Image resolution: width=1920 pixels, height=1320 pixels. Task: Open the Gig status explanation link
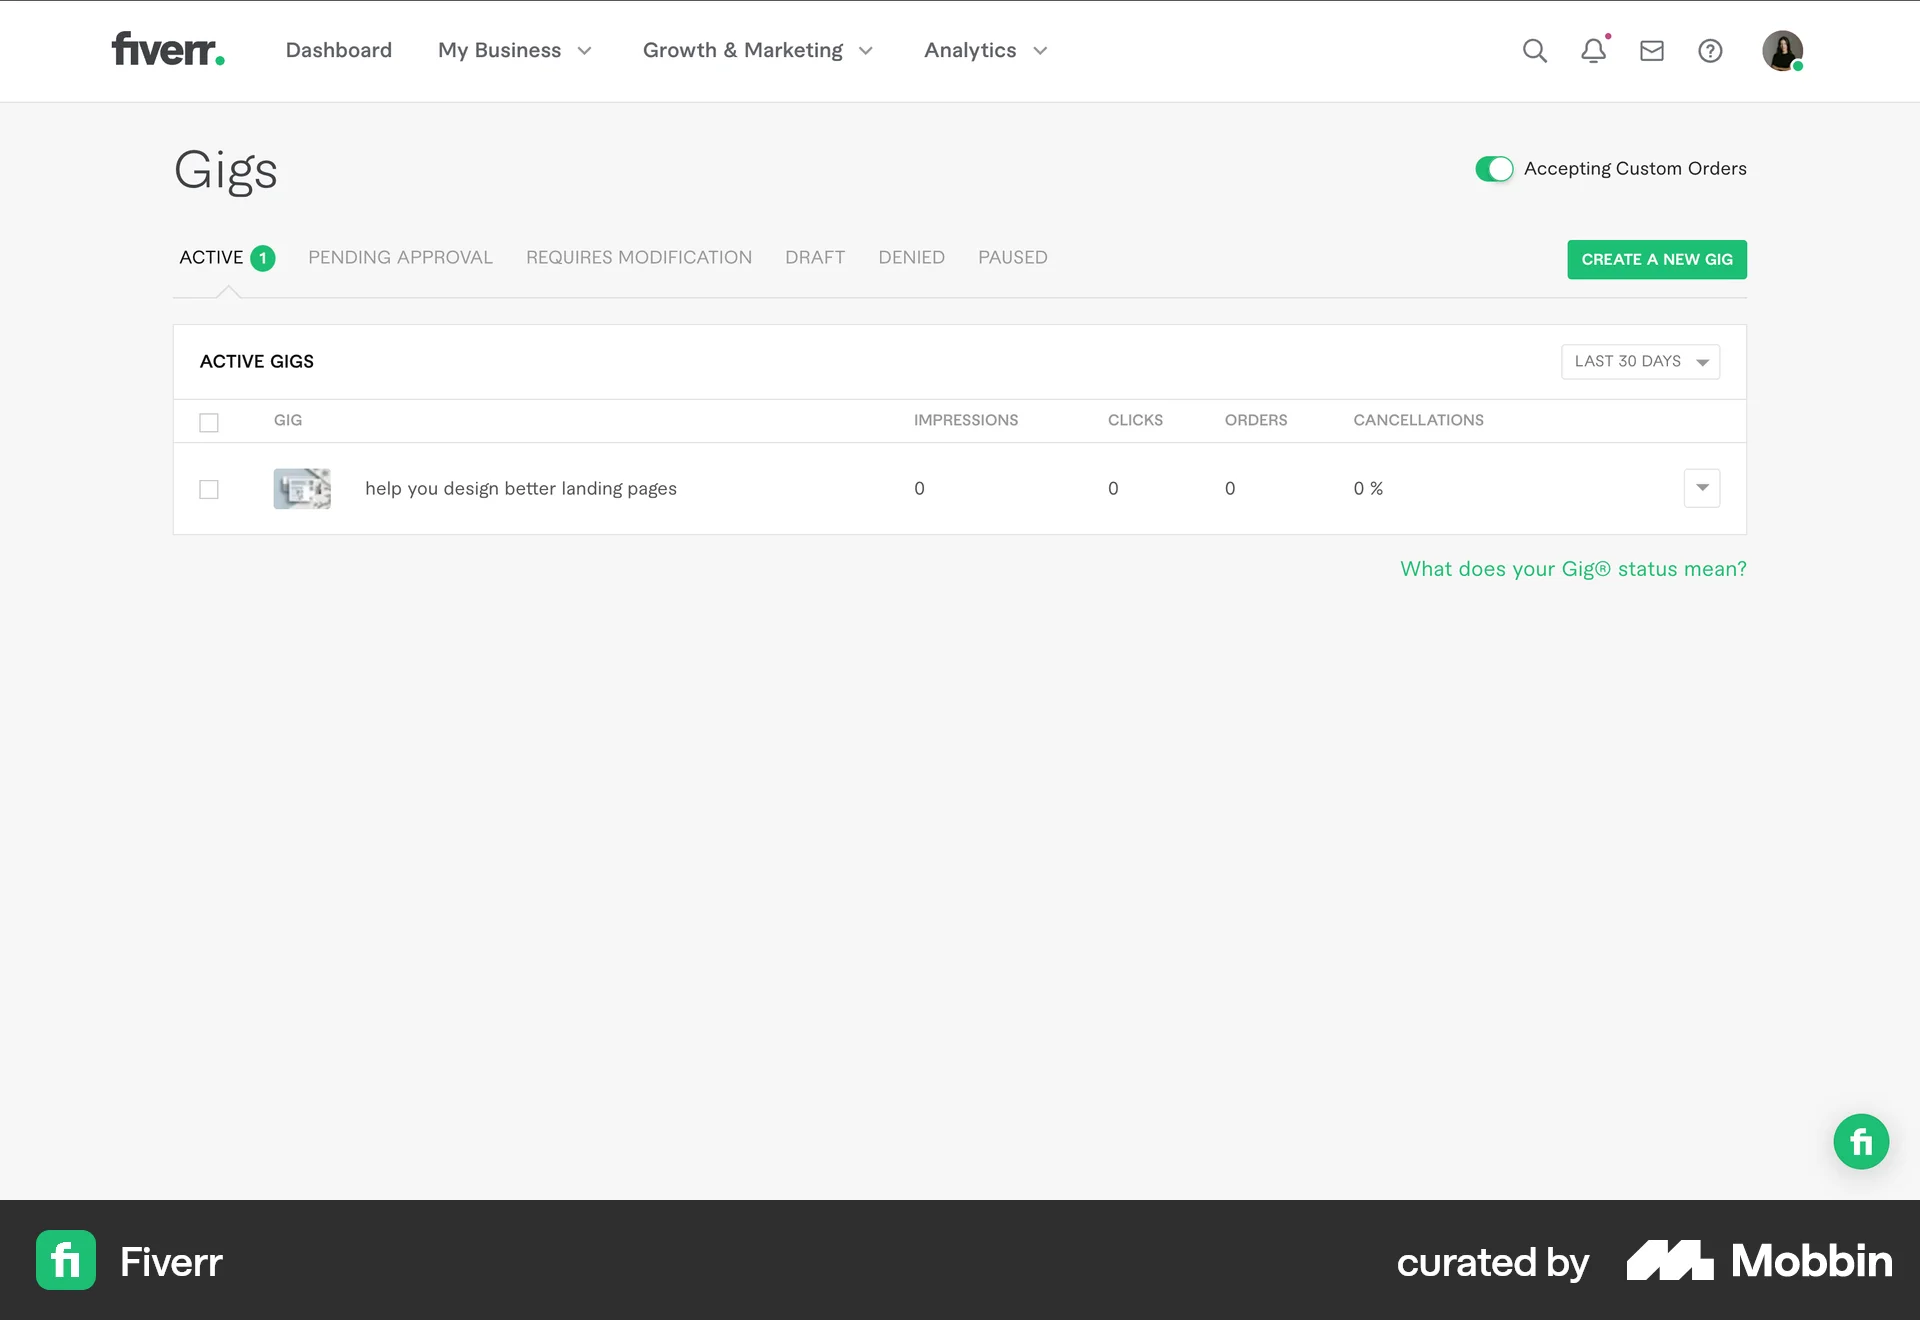tap(1572, 568)
